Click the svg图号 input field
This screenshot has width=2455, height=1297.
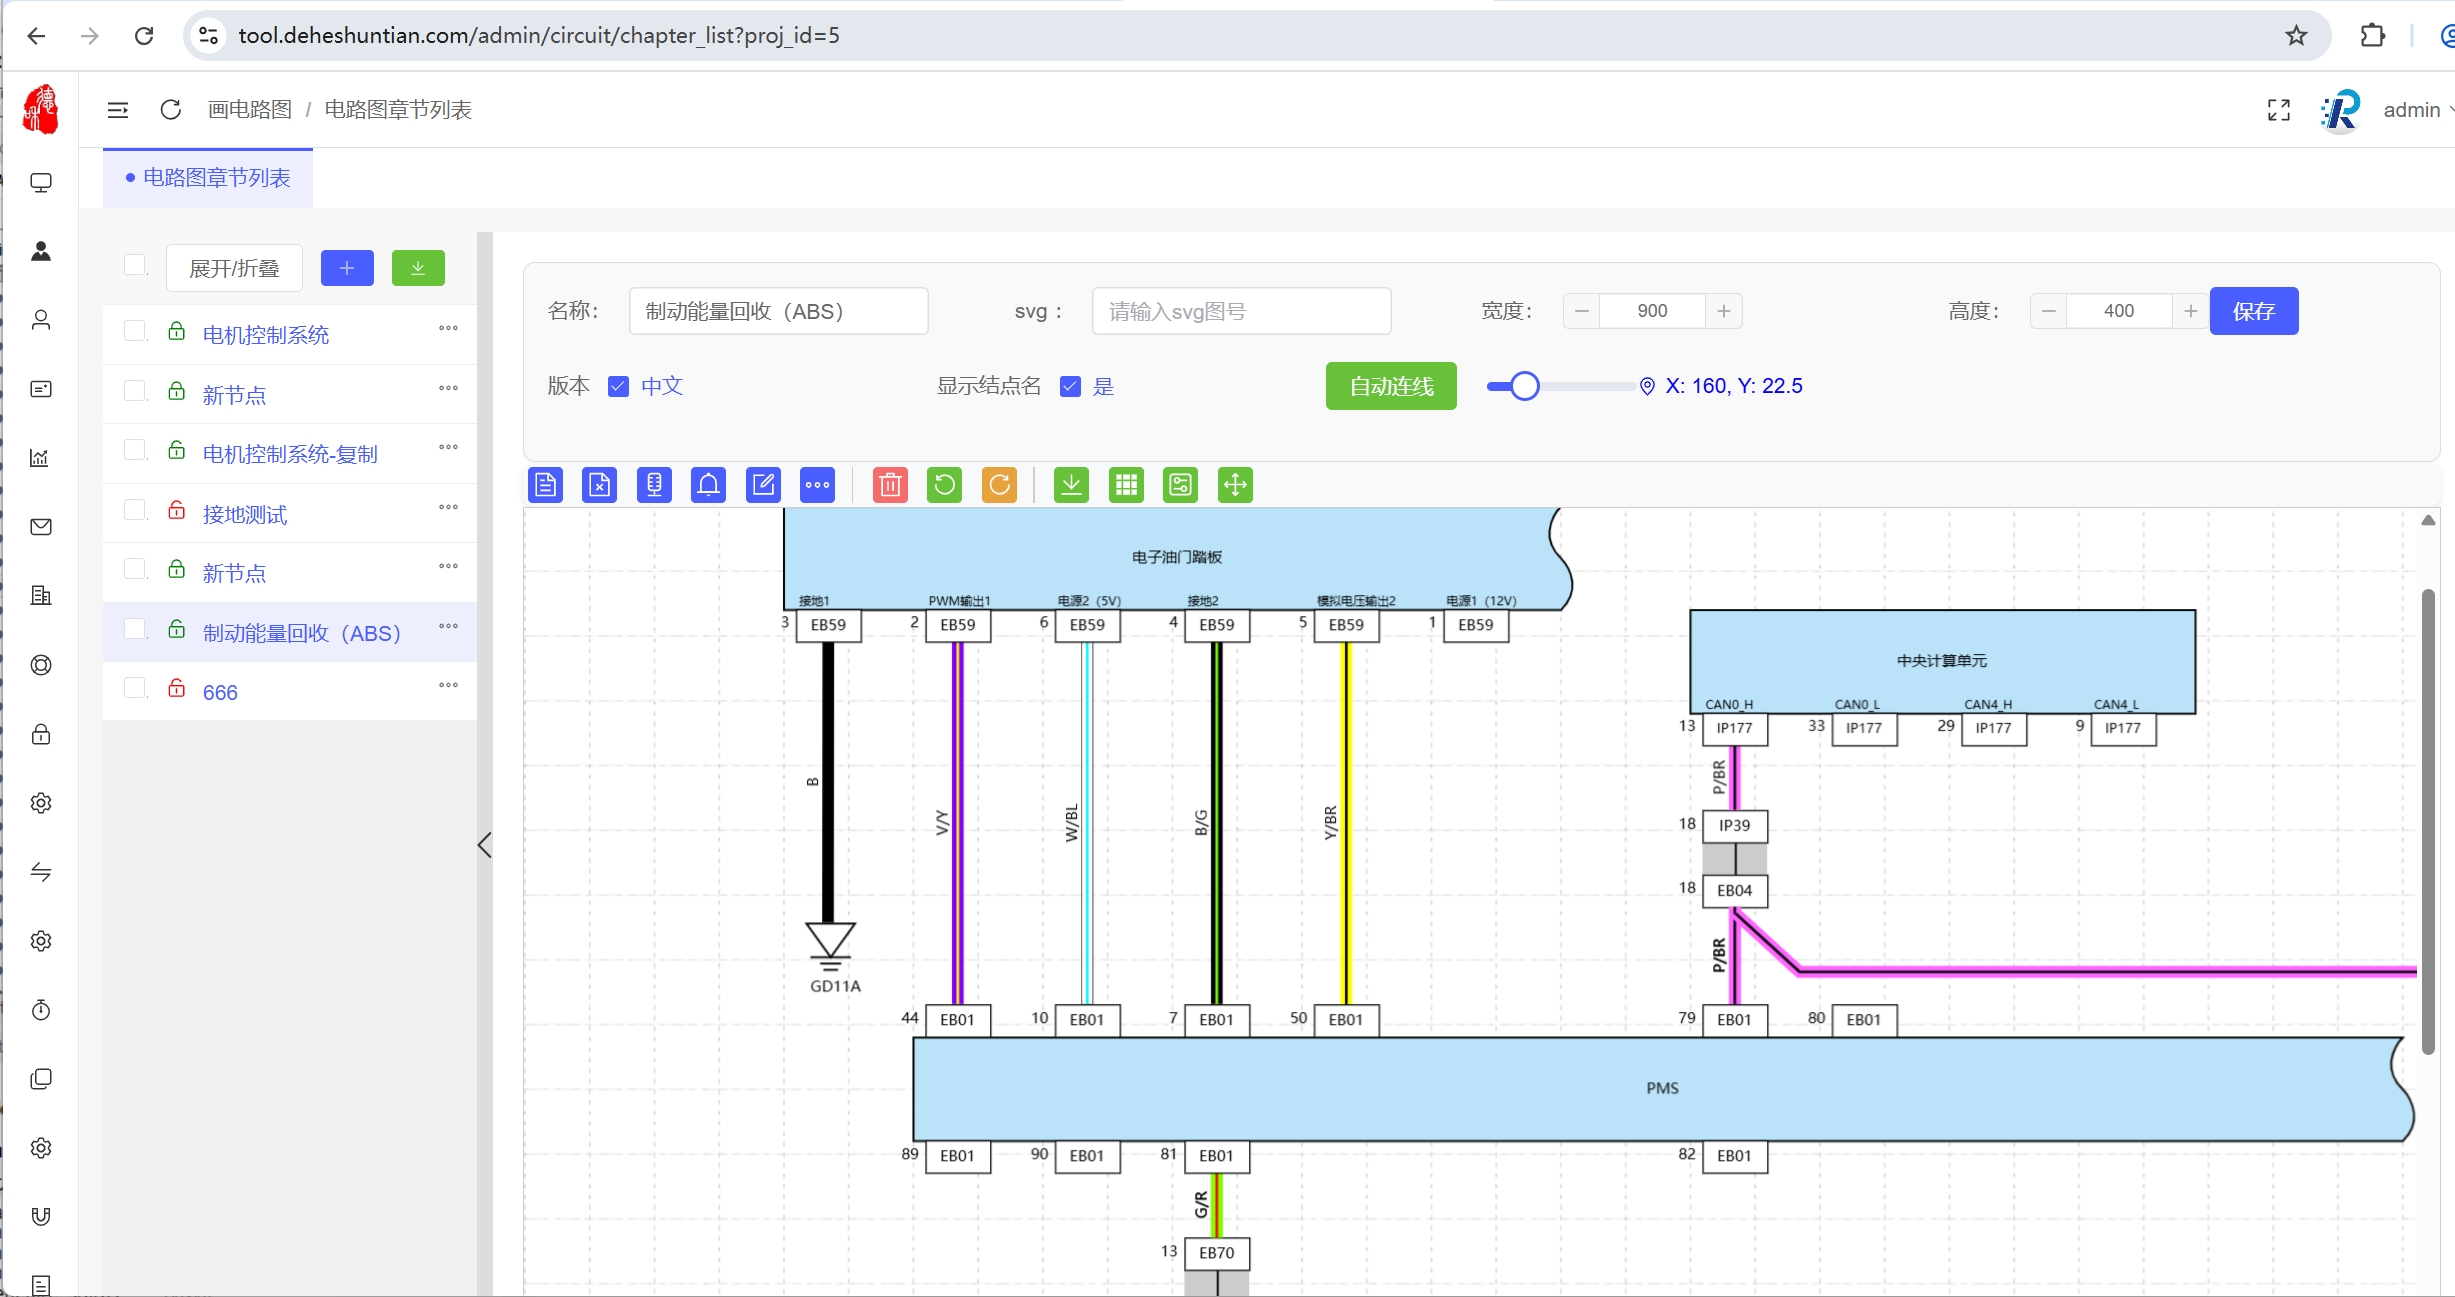tap(1240, 312)
